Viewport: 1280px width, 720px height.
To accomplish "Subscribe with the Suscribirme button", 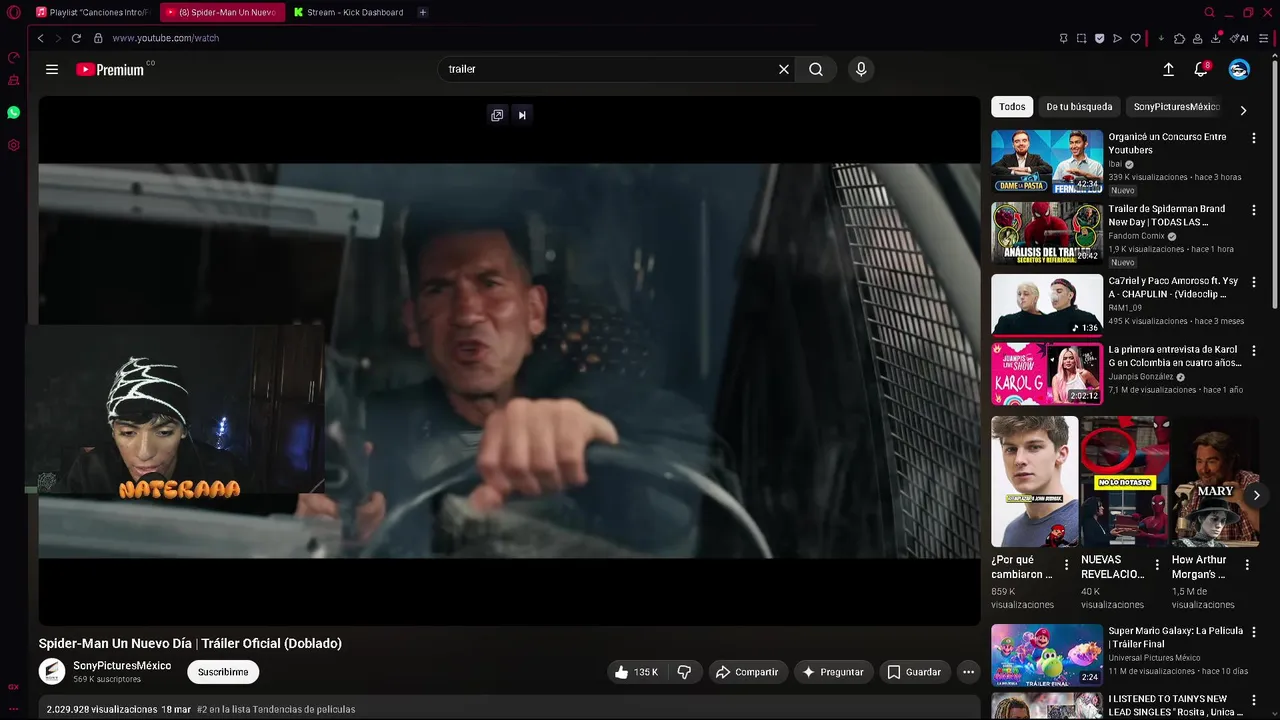I will [223, 672].
